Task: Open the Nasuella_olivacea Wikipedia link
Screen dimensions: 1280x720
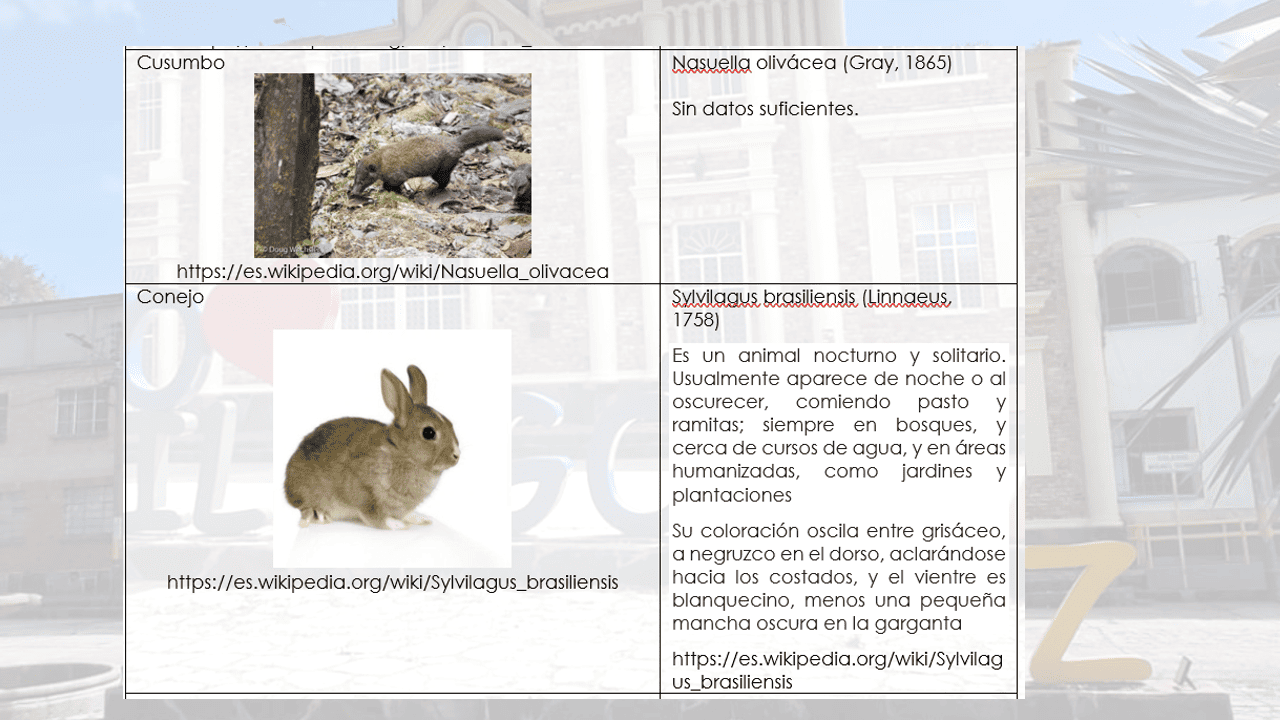Action: (392, 271)
